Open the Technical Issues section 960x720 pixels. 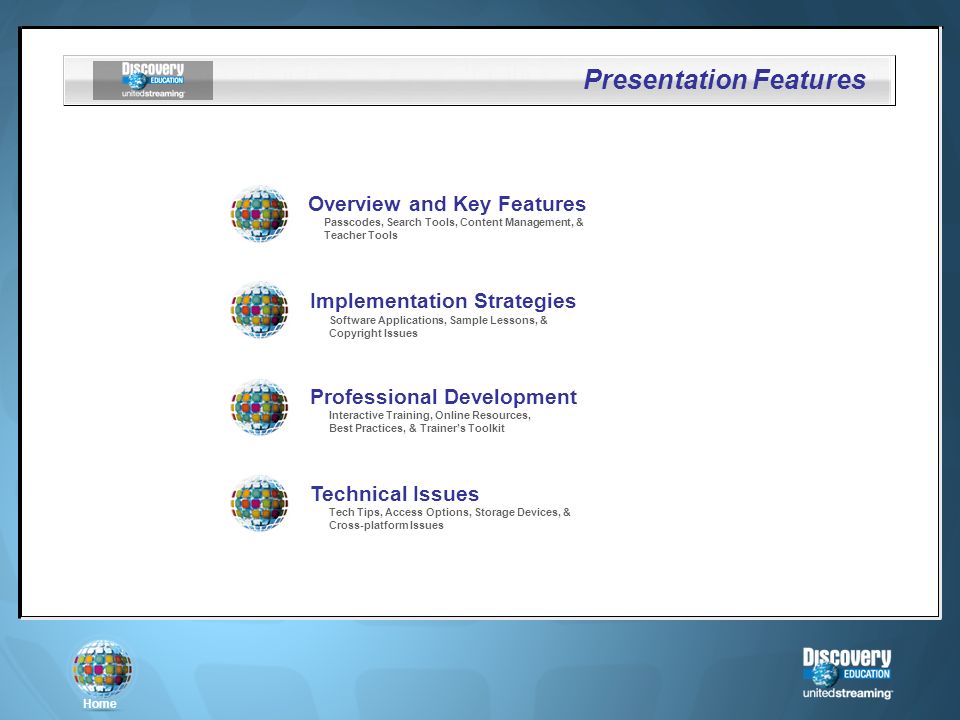pyautogui.click(x=395, y=493)
